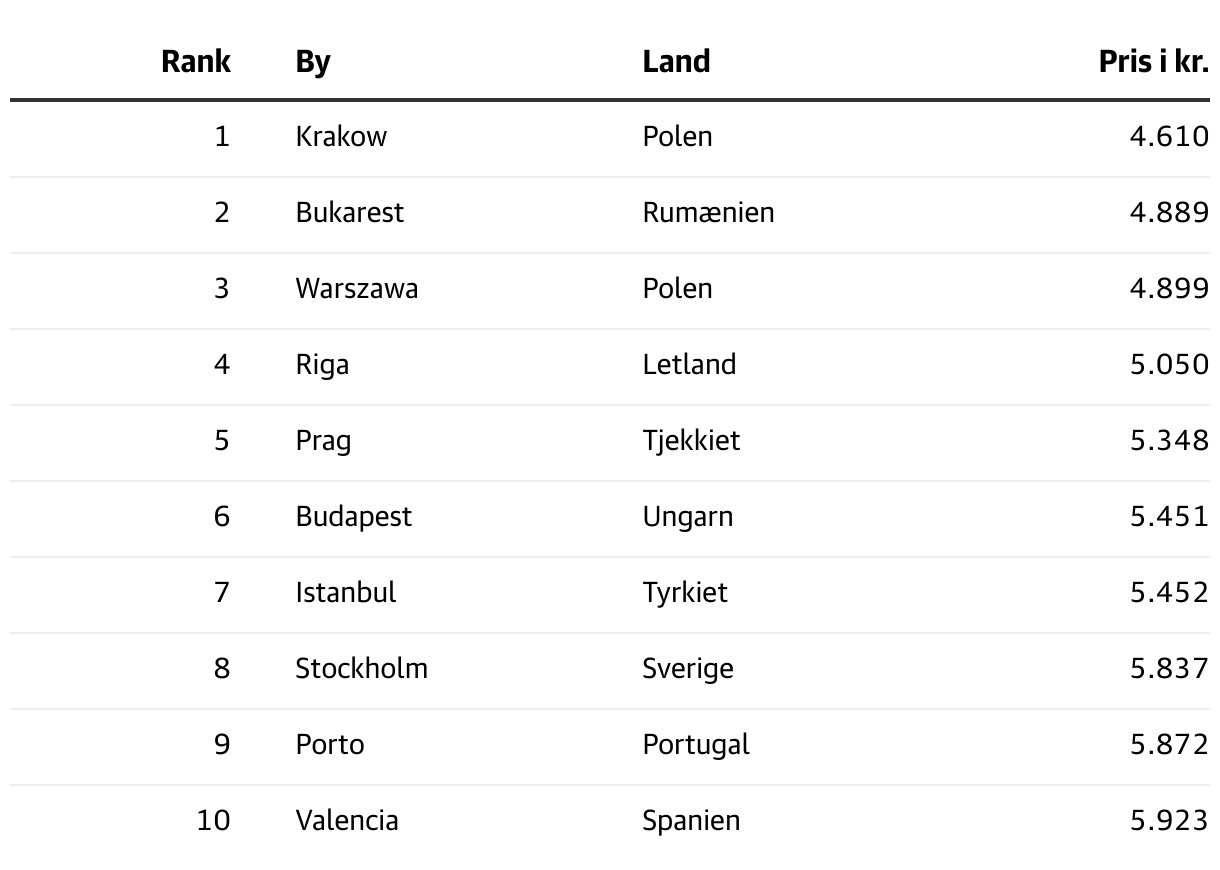Select the Portugal country cell
The width and height of the screenshot is (1220, 870).
pyautogui.click(x=696, y=744)
